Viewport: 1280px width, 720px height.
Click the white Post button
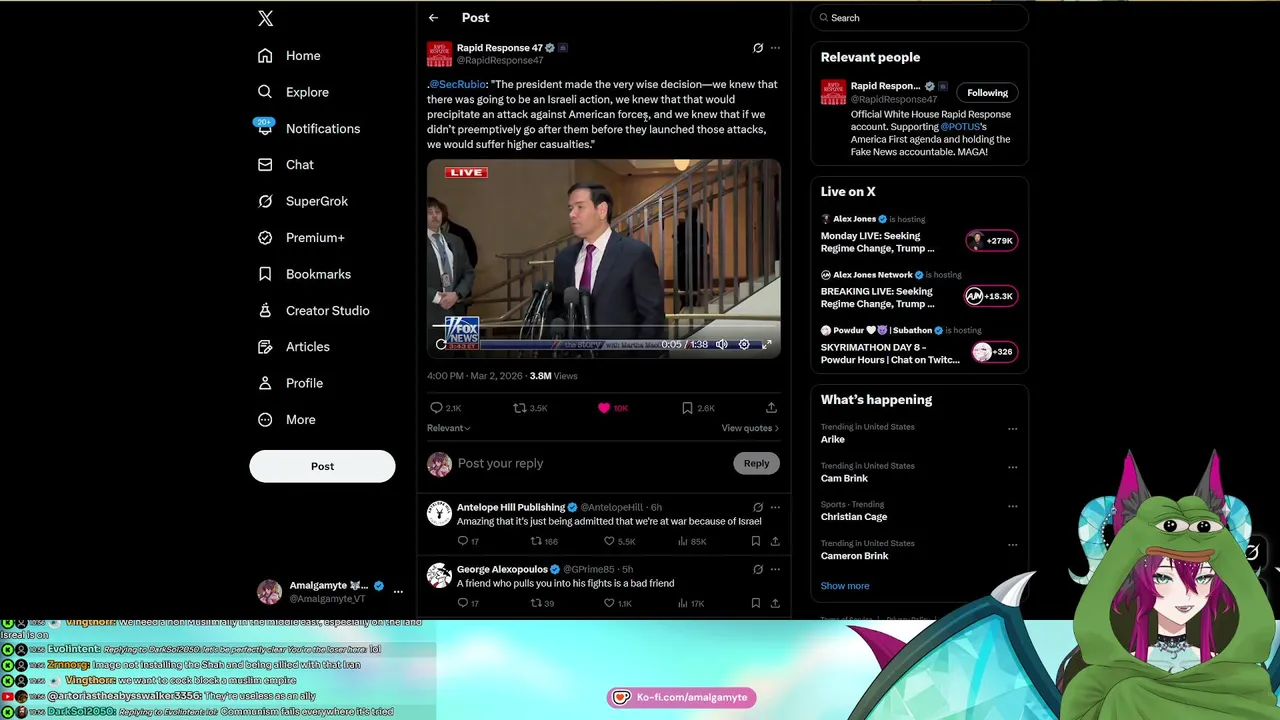point(322,466)
